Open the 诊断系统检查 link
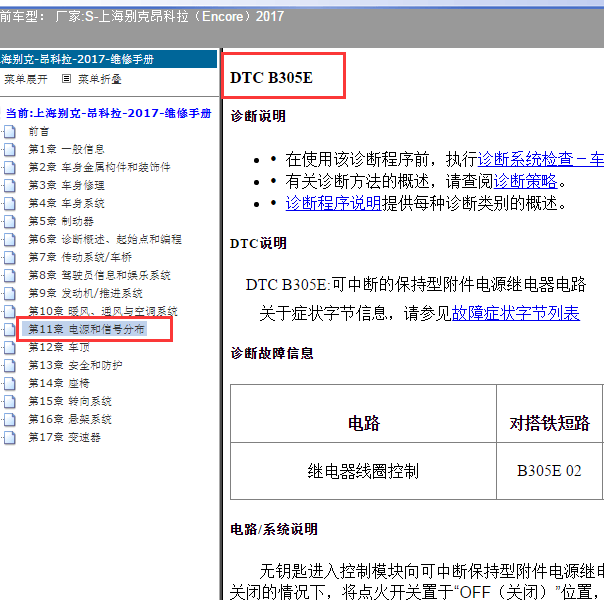Image resolution: width=604 pixels, height=600 pixels. click(x=540, y=159)
